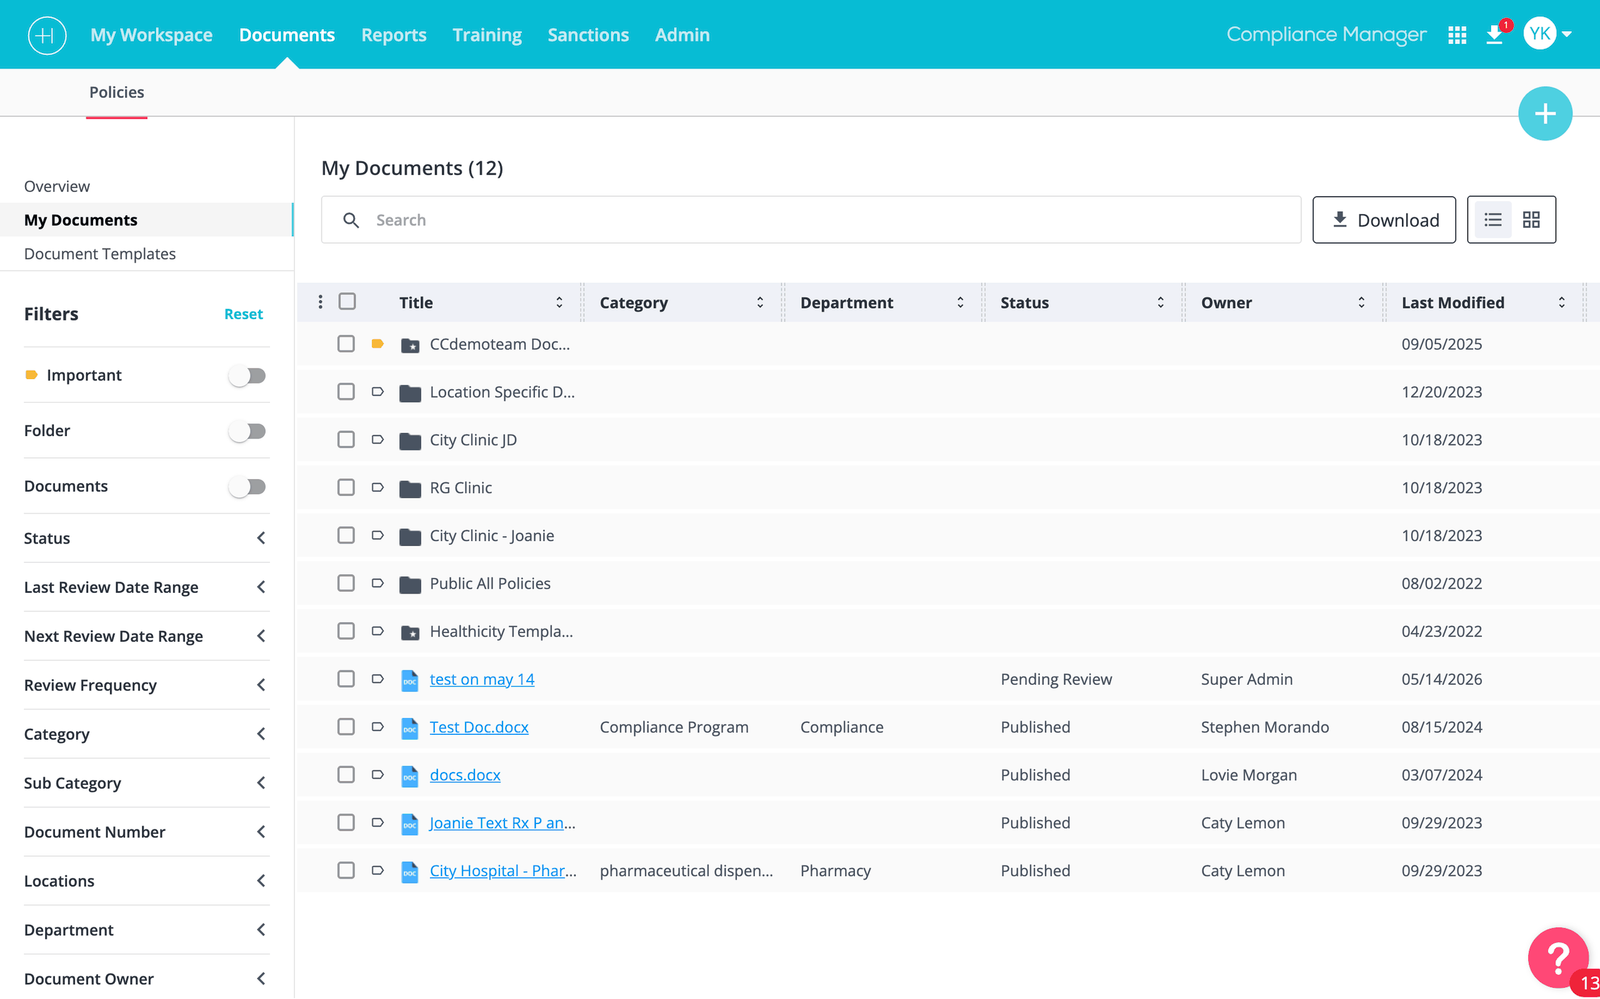Click the yellow important flag on CCdemoteam row
This screenshot has width=1600, height=999.
[377, 344]
